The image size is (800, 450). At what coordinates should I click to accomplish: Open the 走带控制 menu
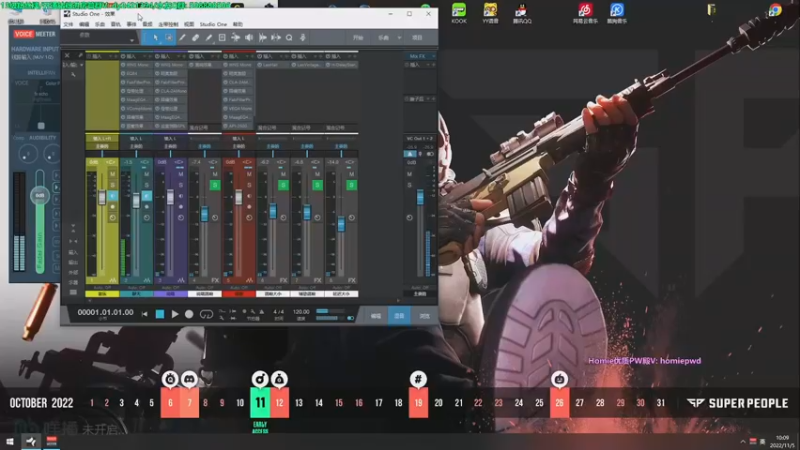coord(168,24)
